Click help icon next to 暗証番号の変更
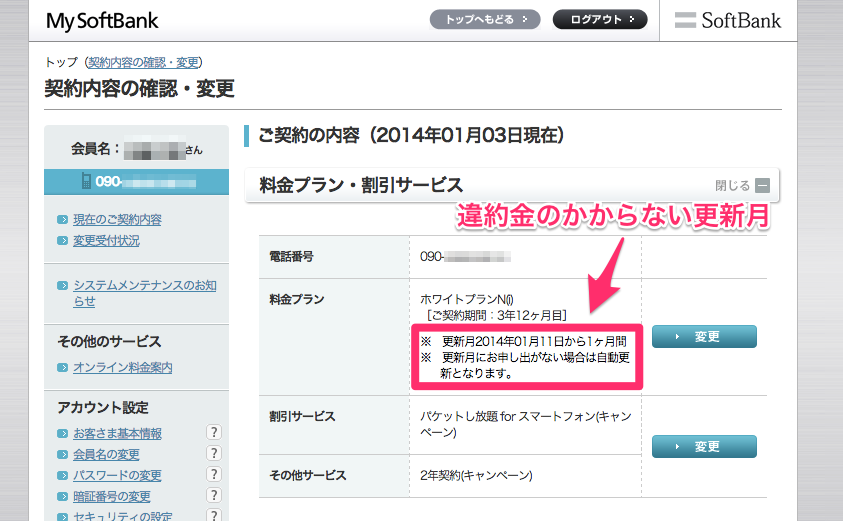This screenshot has height=521, width=843. pos(214,495)
